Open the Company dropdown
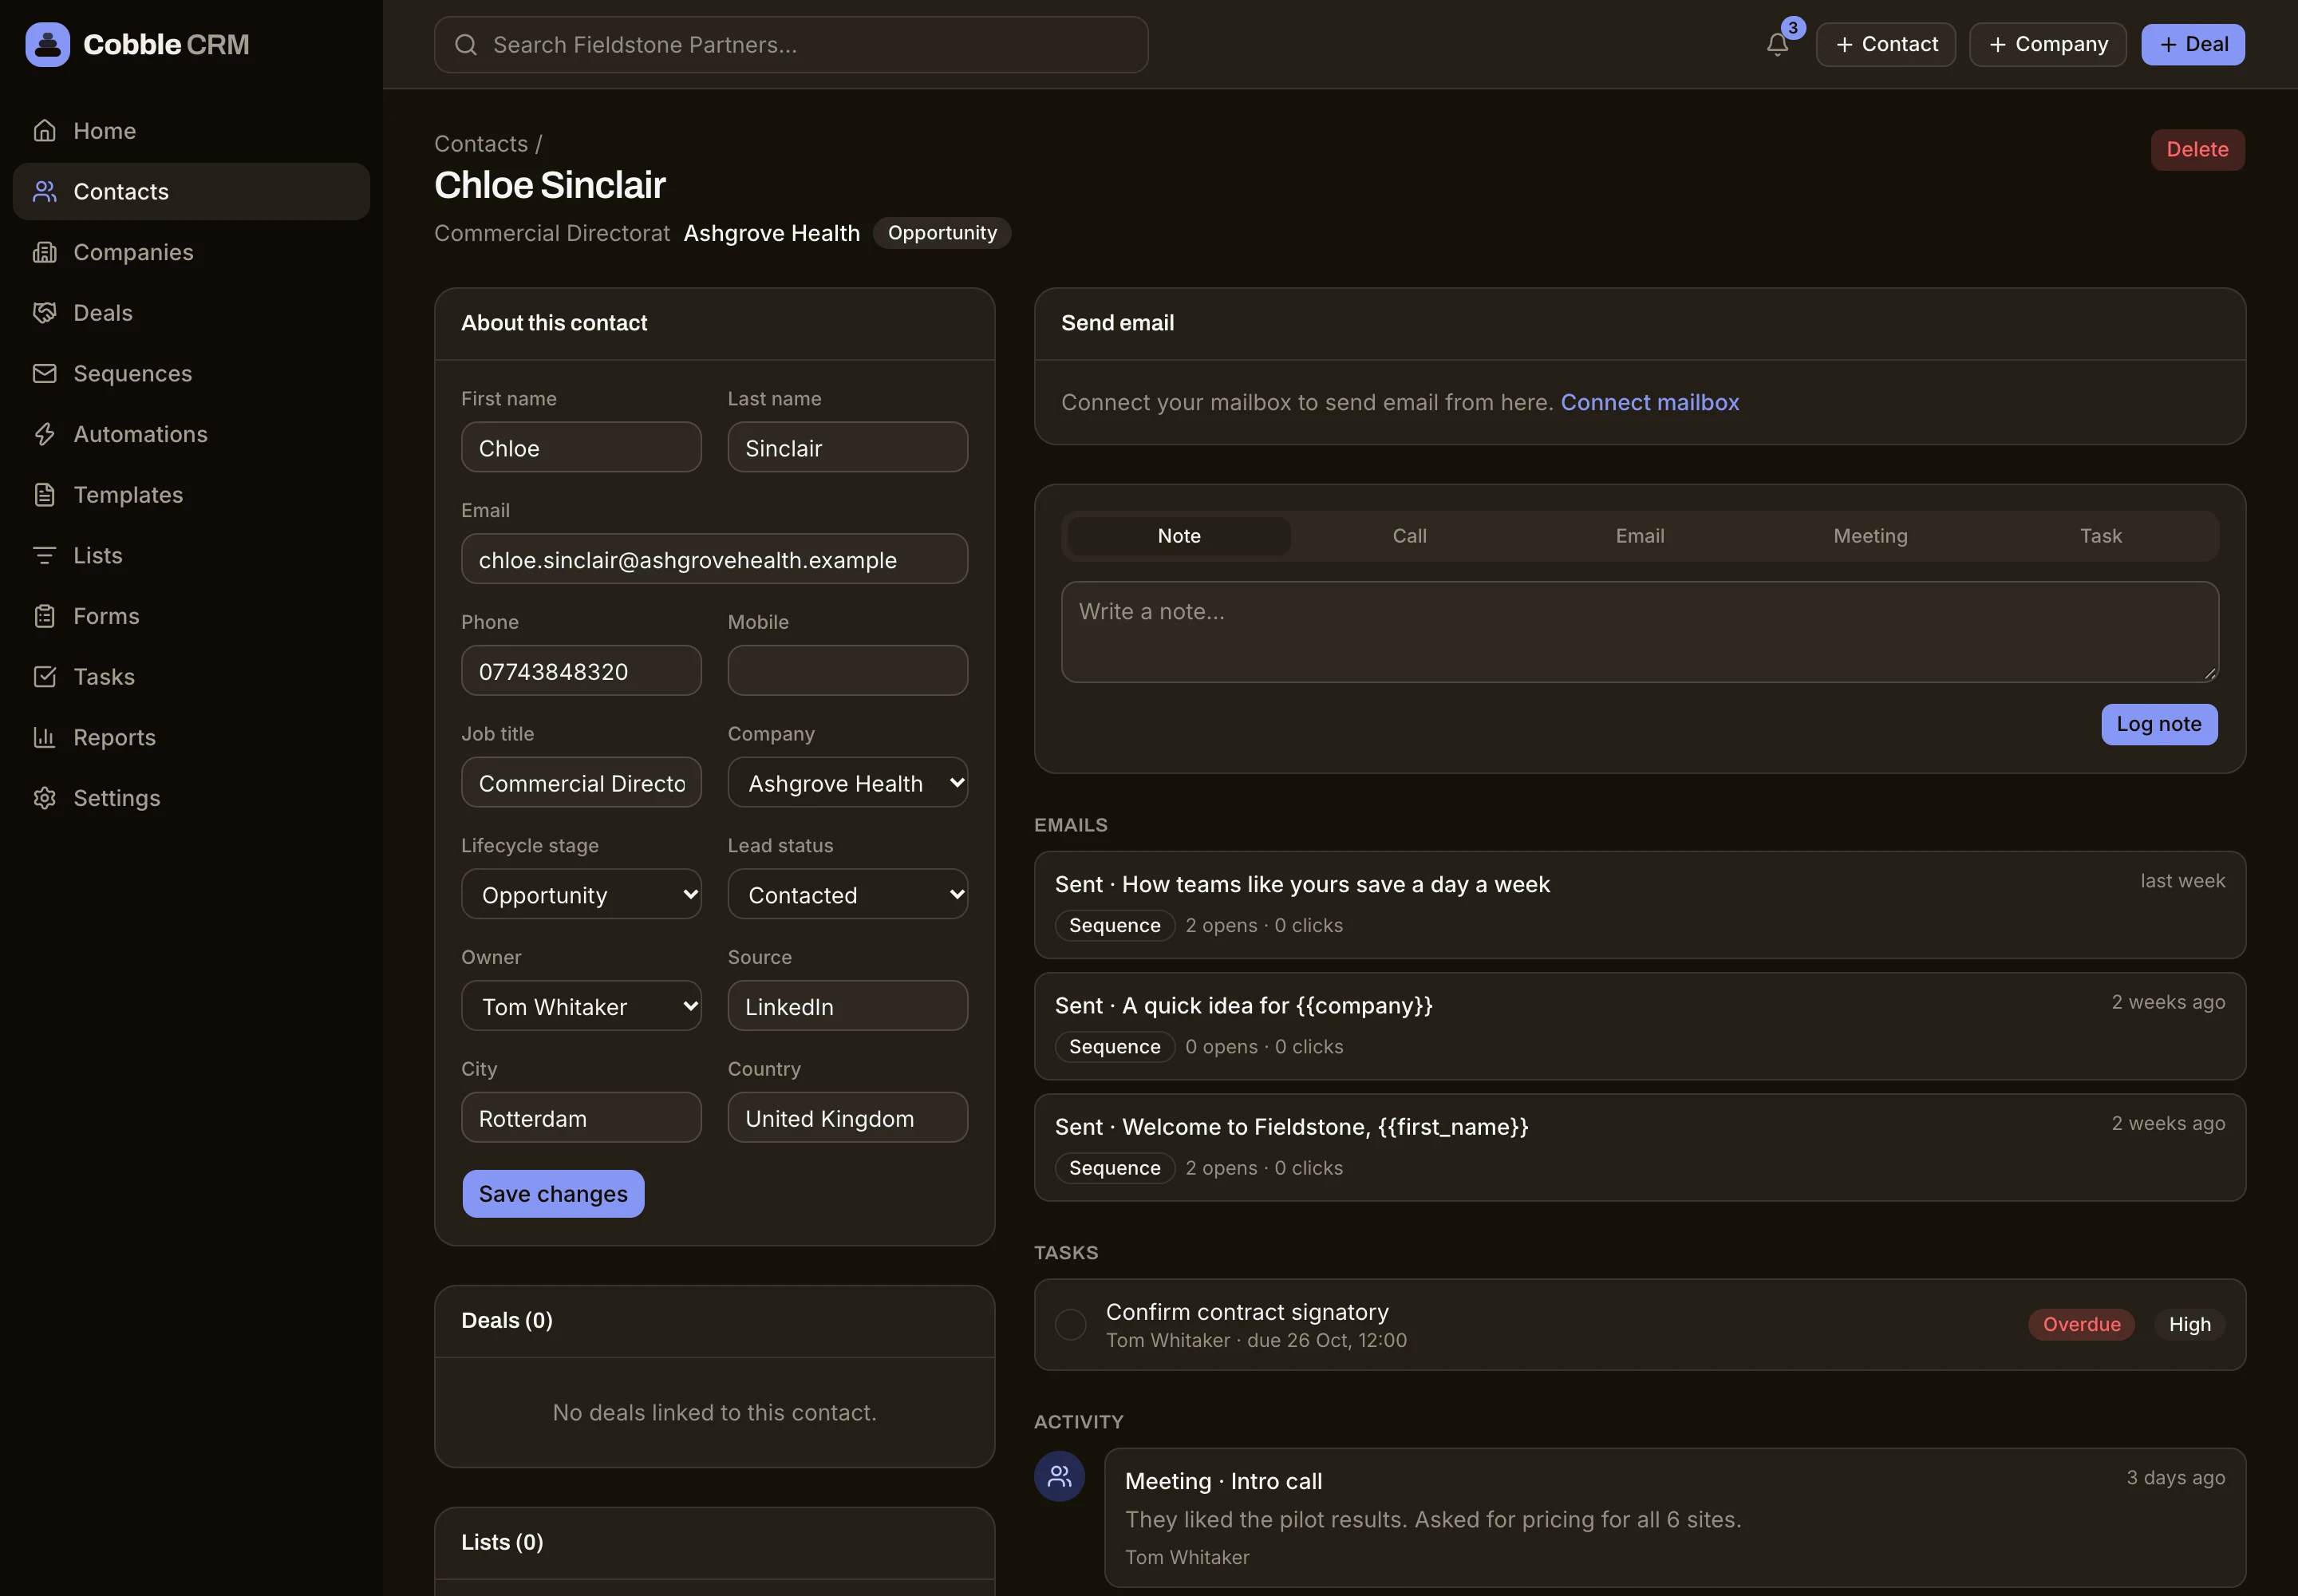 (x=847, y=782)
